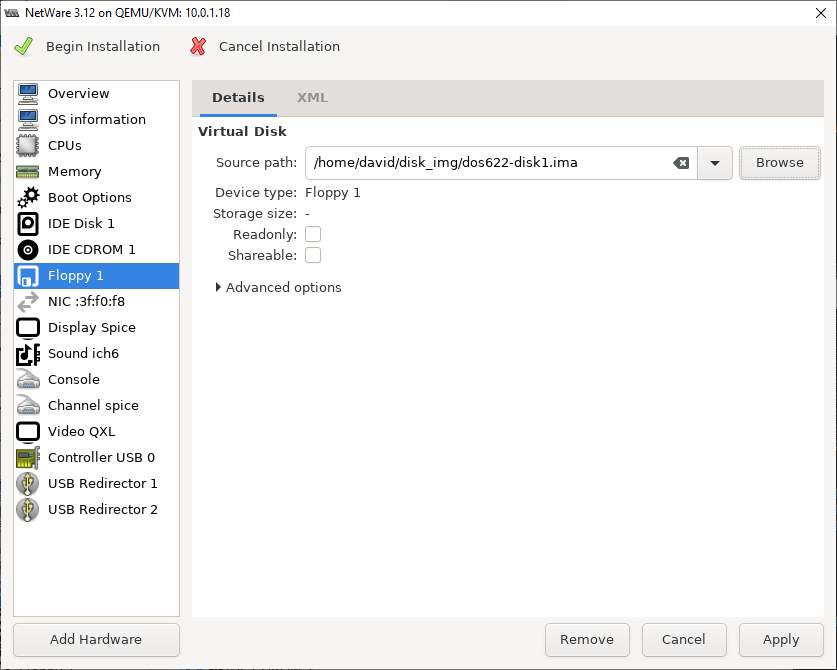Click the Console serial port icon

(x=28, y=380)
